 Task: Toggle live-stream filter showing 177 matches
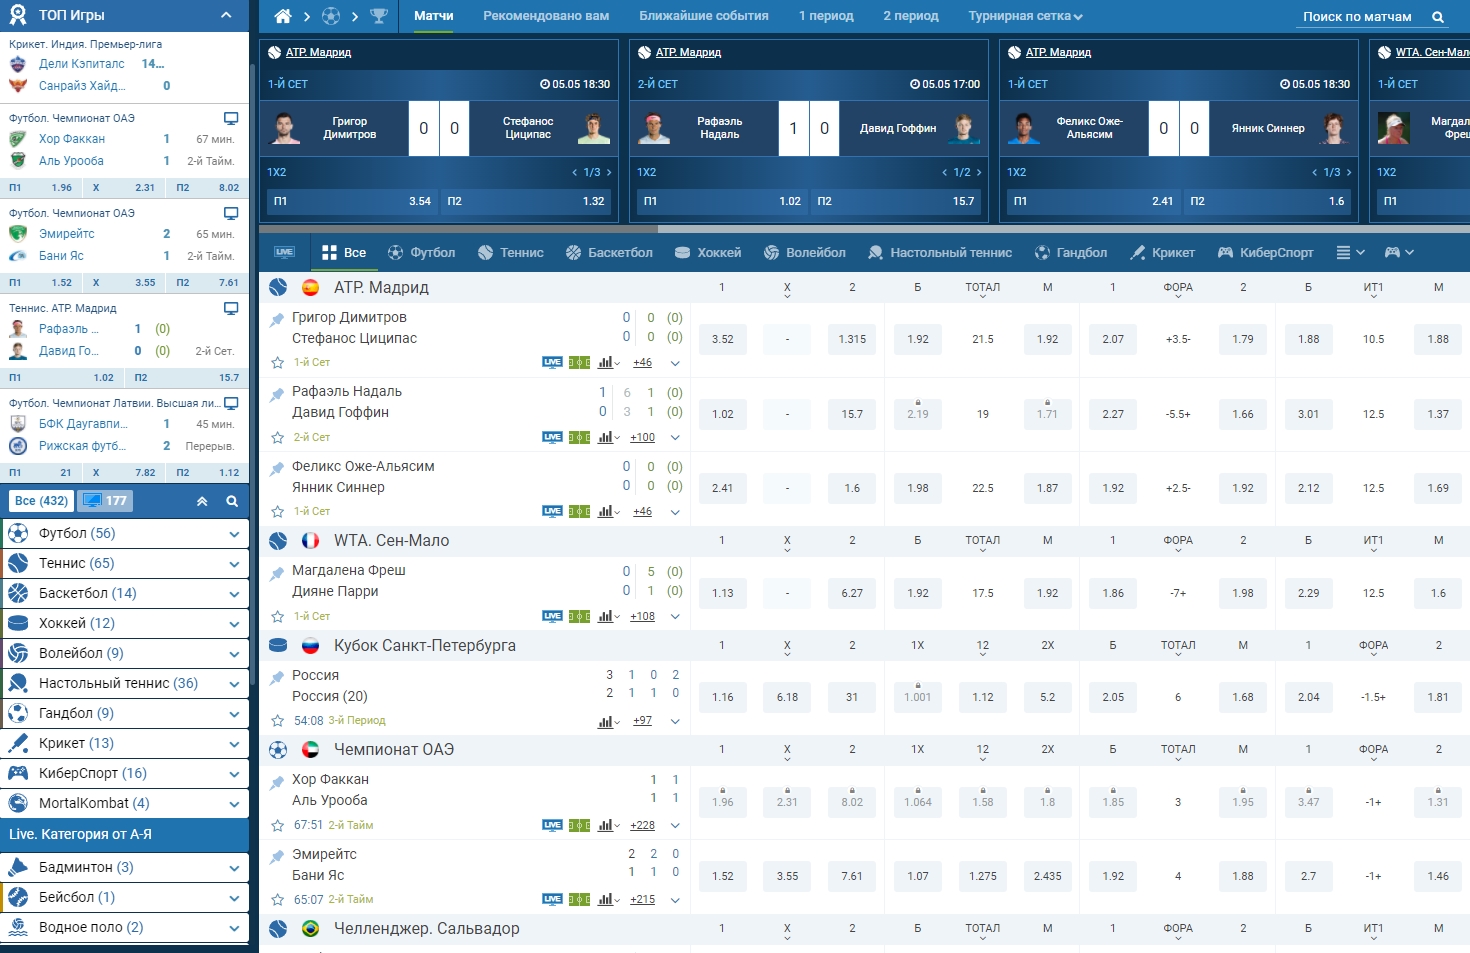click(x=105, y=501)
